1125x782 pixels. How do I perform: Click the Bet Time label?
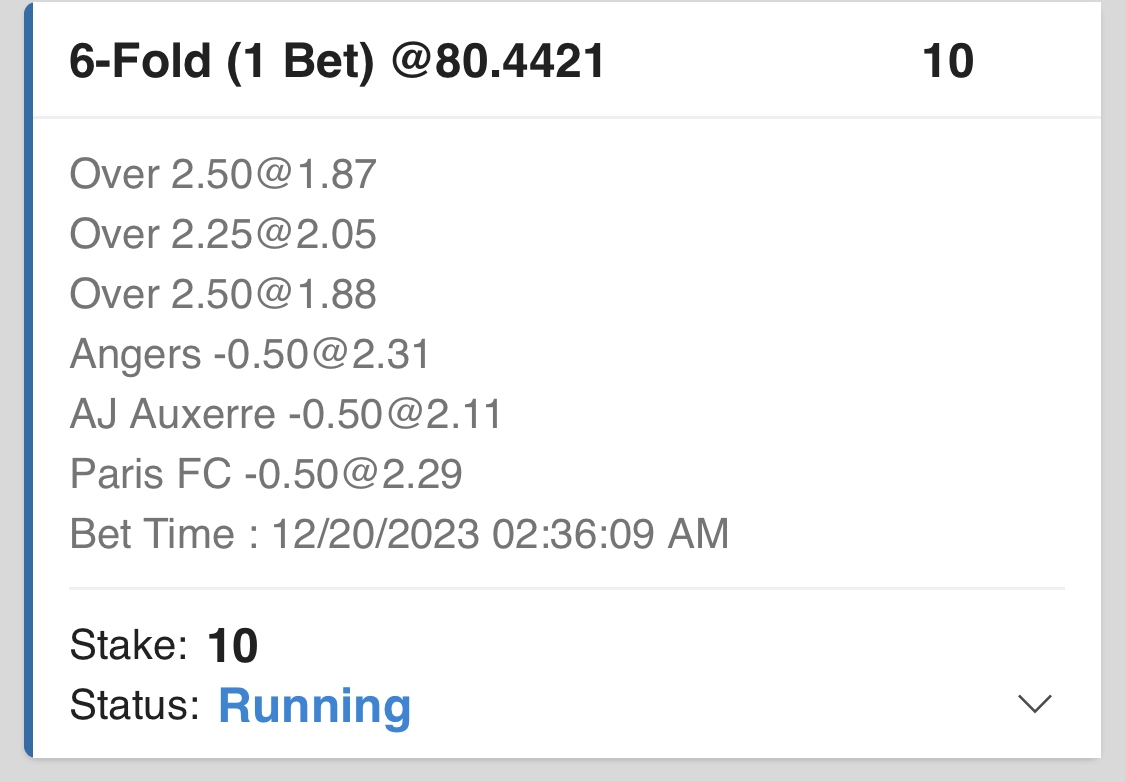point(153,534)
